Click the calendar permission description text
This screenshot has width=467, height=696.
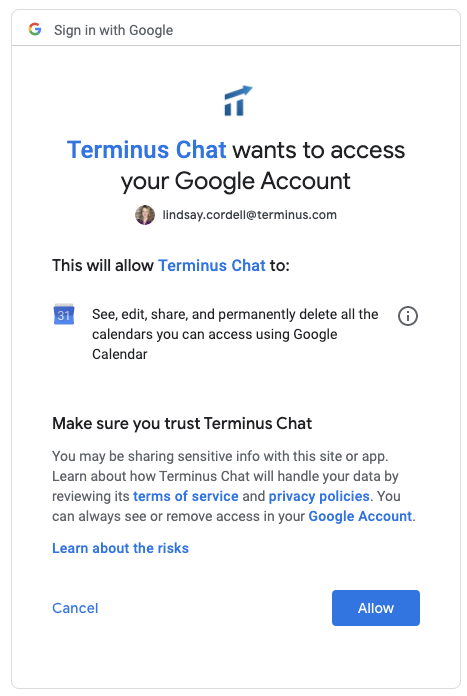click(x=235, y=334)
